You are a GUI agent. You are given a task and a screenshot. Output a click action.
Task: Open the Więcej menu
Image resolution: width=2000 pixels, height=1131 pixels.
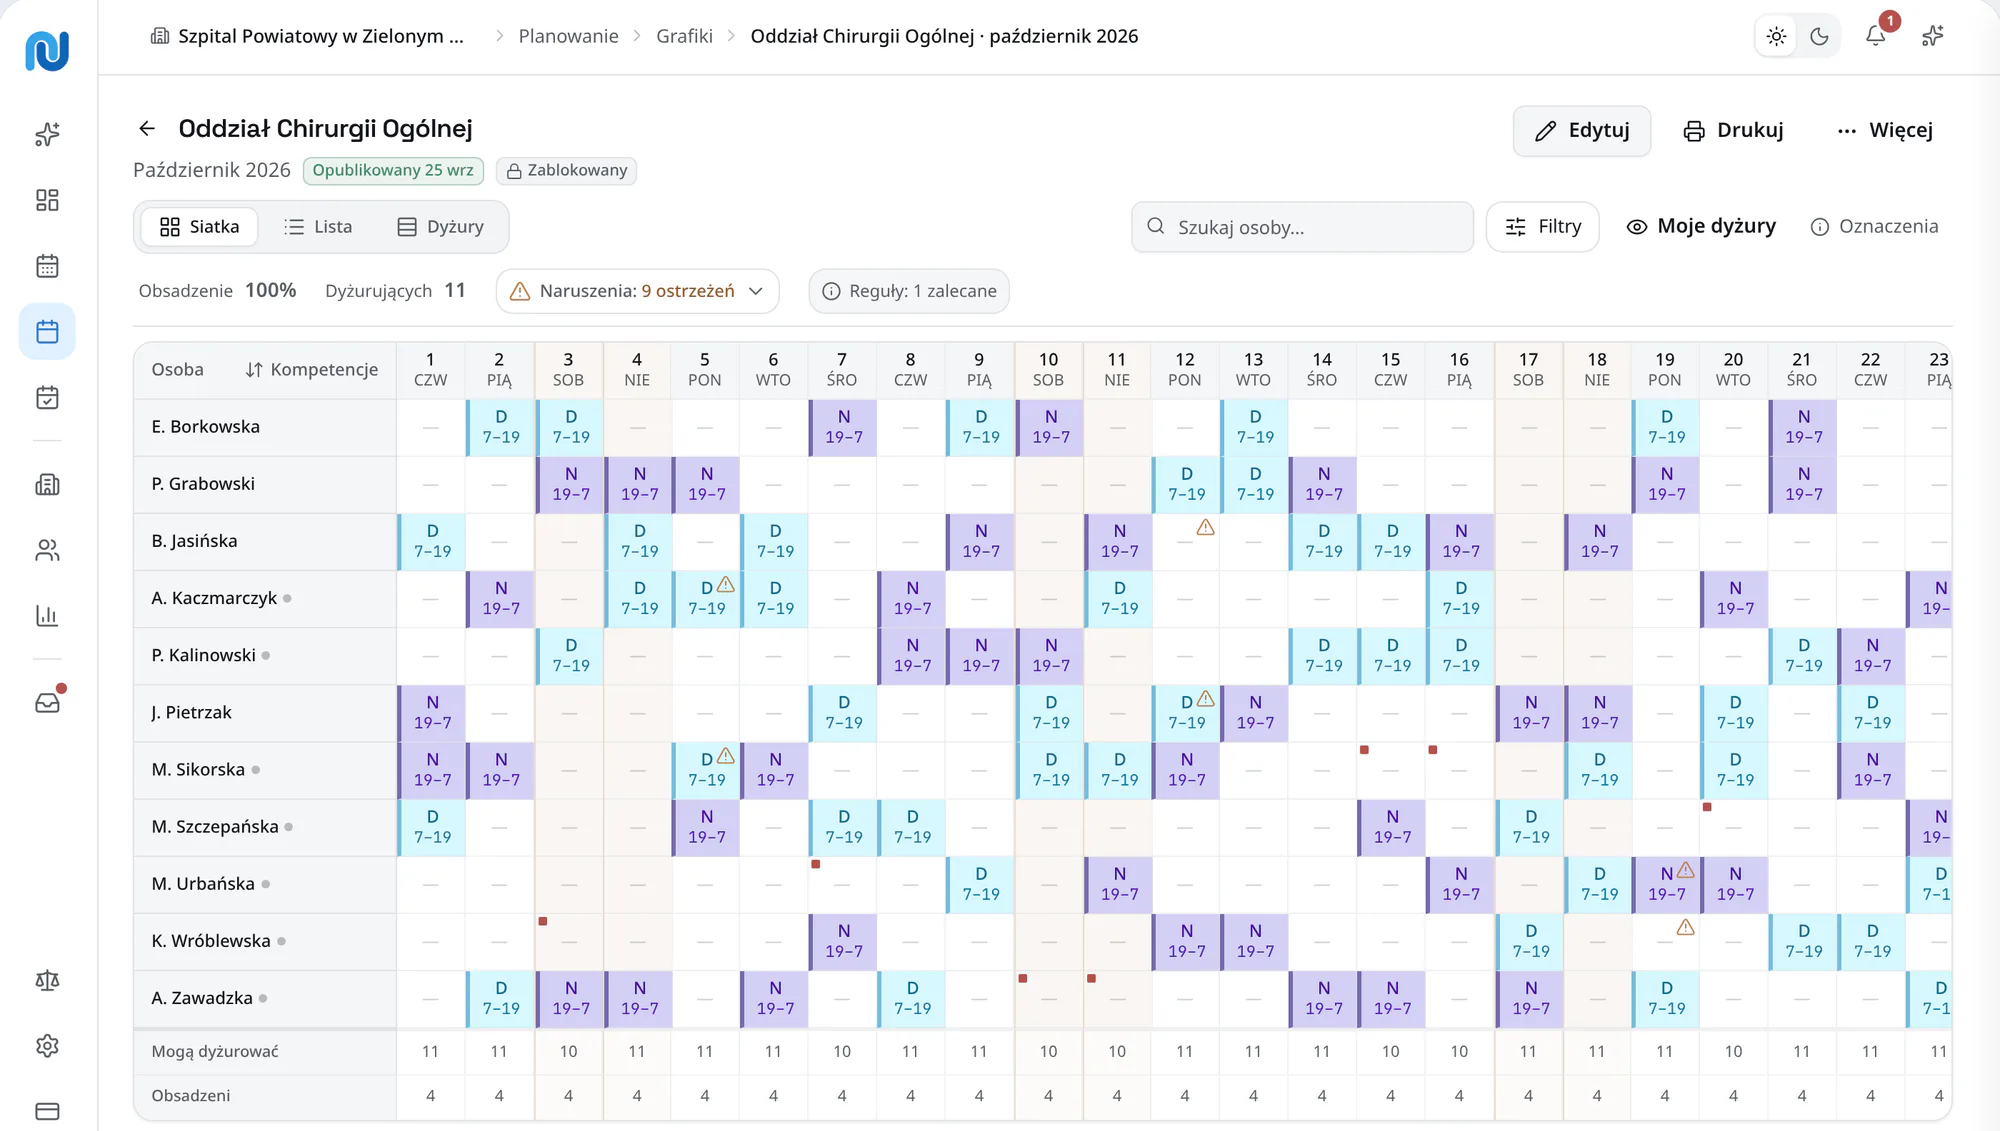point(1885,131)
